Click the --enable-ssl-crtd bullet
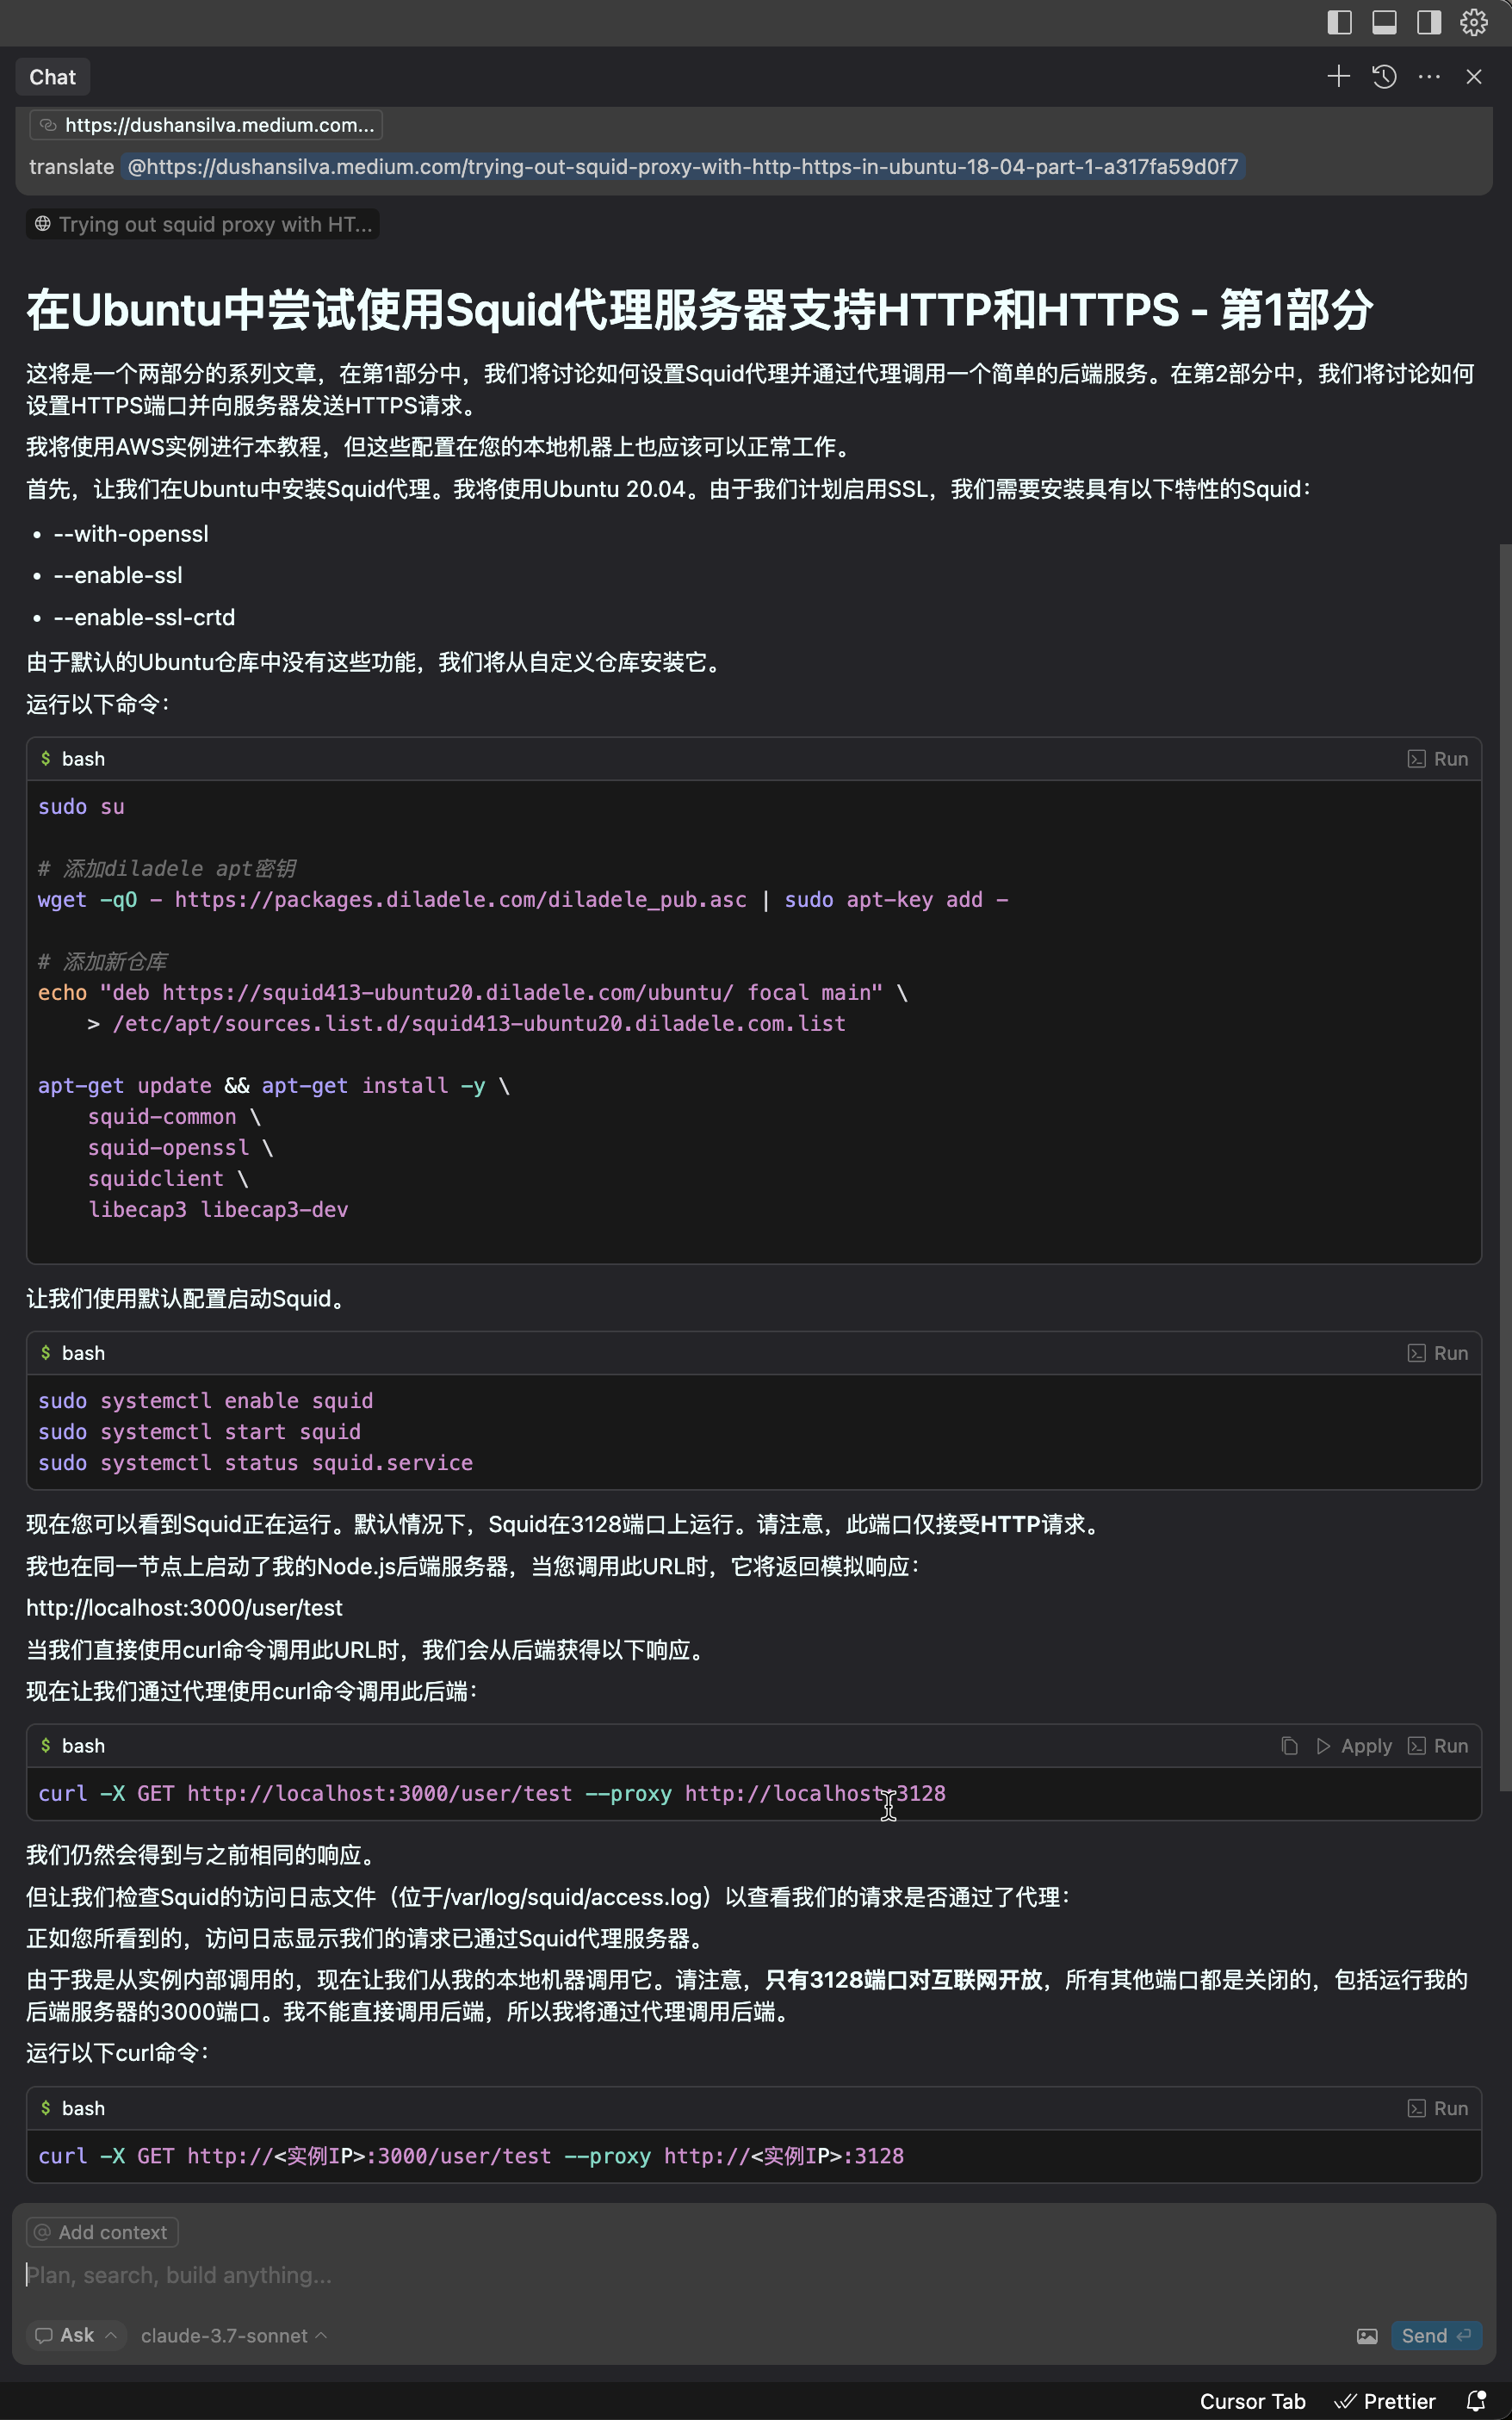The image size is (1512, 2420). [144, 617]
